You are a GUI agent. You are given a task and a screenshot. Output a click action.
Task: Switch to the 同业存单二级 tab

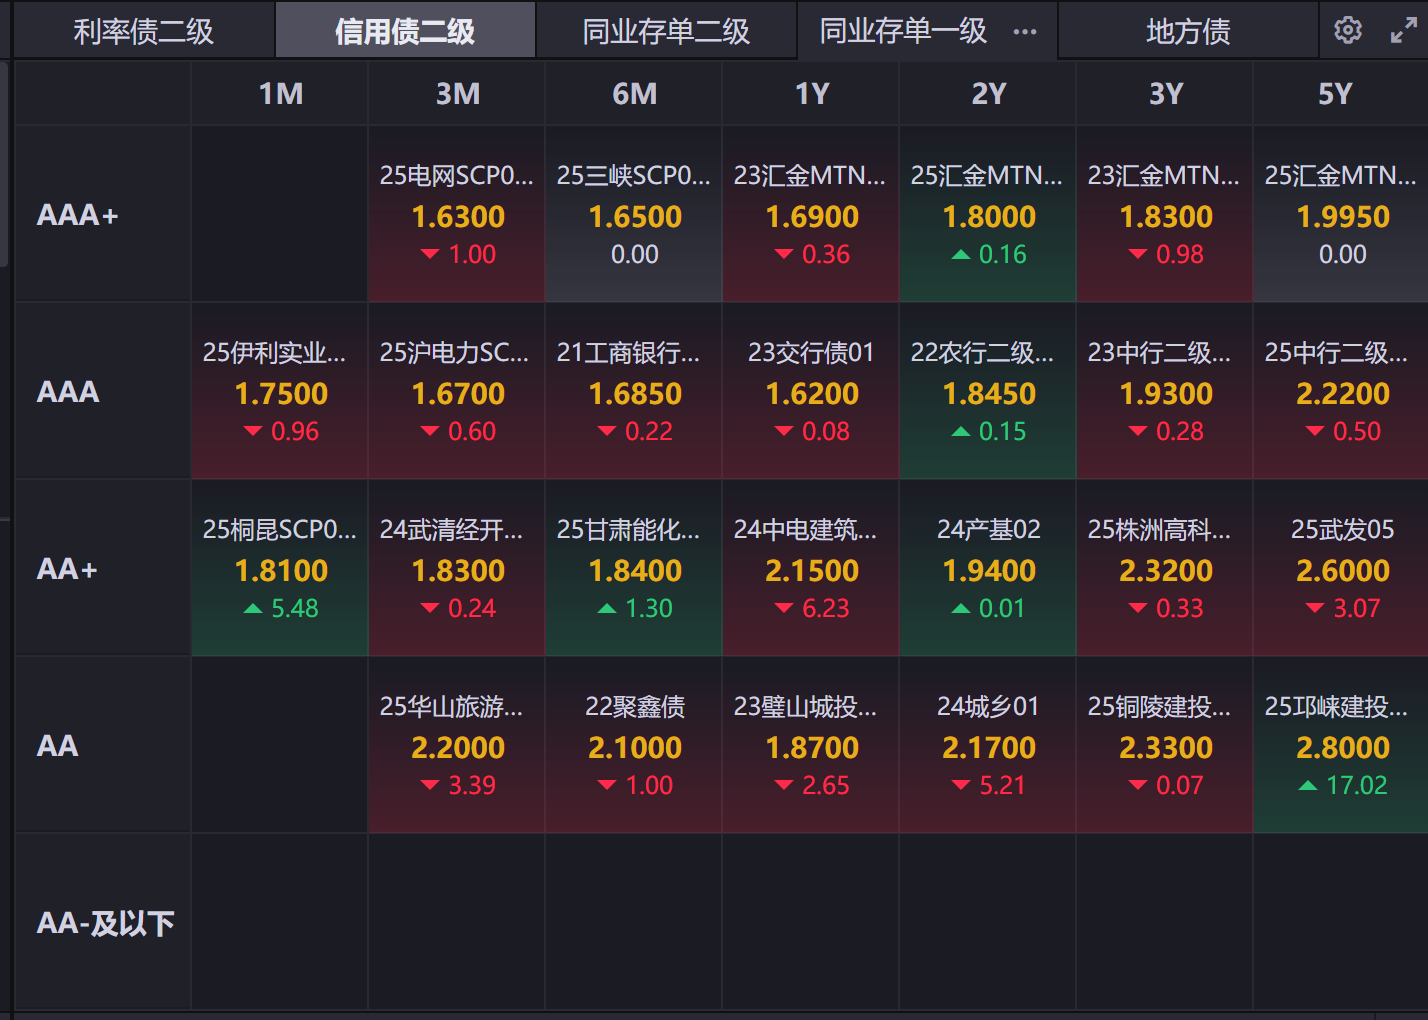pos(666,32)
